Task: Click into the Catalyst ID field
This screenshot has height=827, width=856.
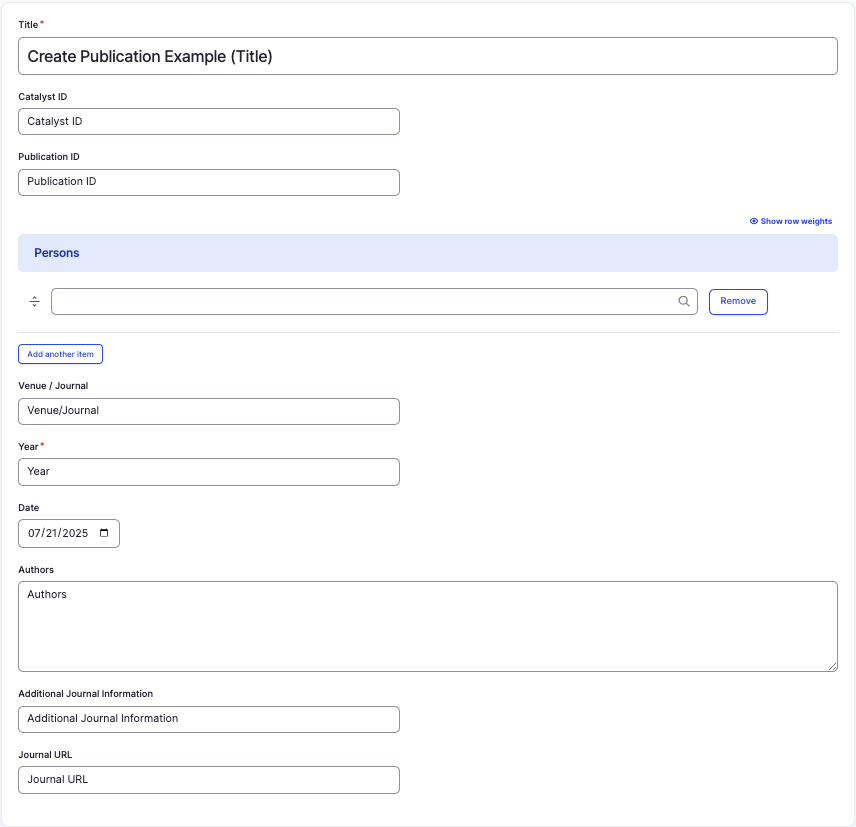Action: coord(208,121)
